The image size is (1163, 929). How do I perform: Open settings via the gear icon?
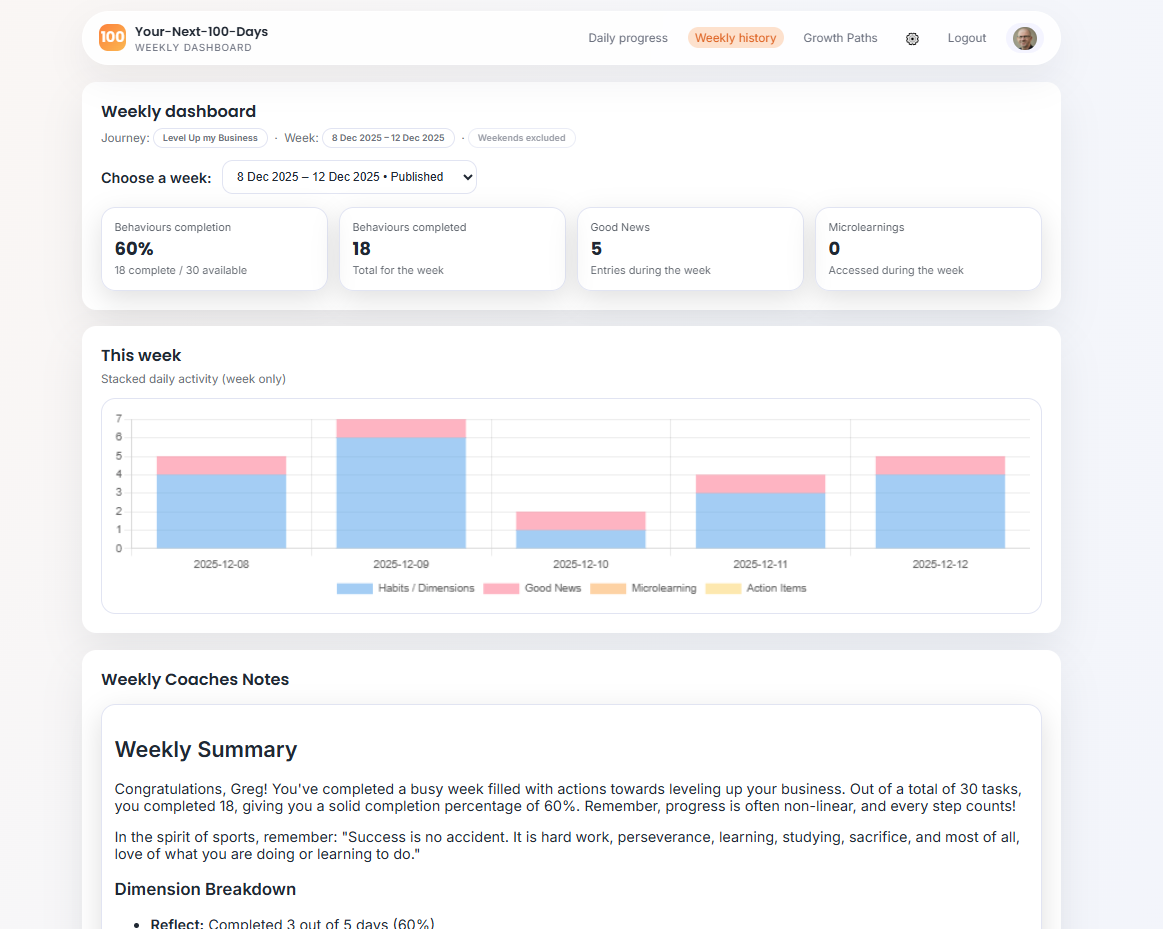click(912, 38)
